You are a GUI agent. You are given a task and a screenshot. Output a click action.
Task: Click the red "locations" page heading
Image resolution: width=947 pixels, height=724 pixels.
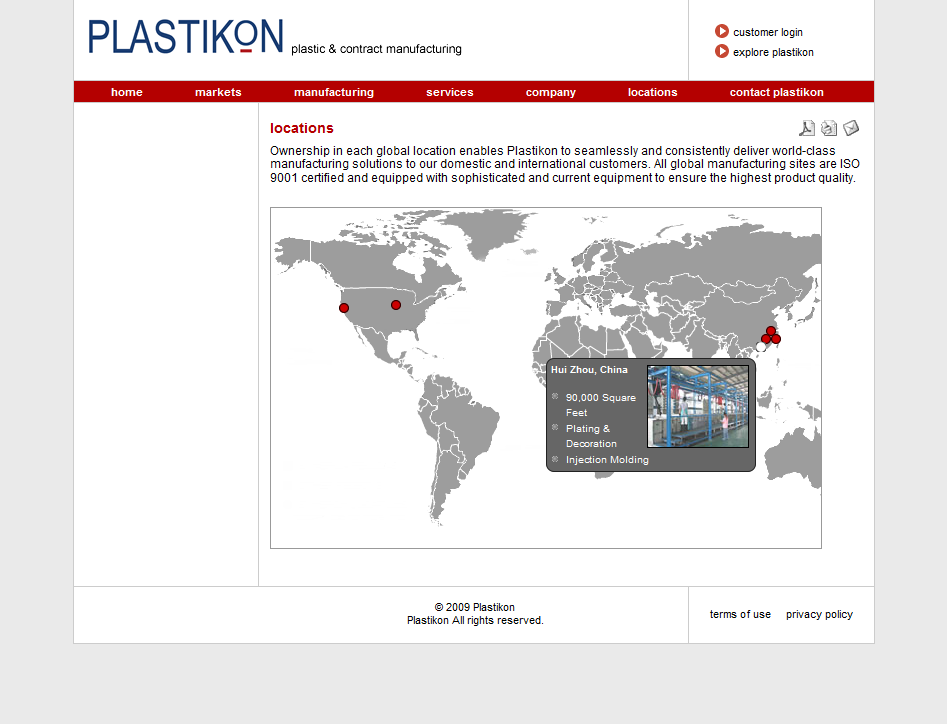302,128
